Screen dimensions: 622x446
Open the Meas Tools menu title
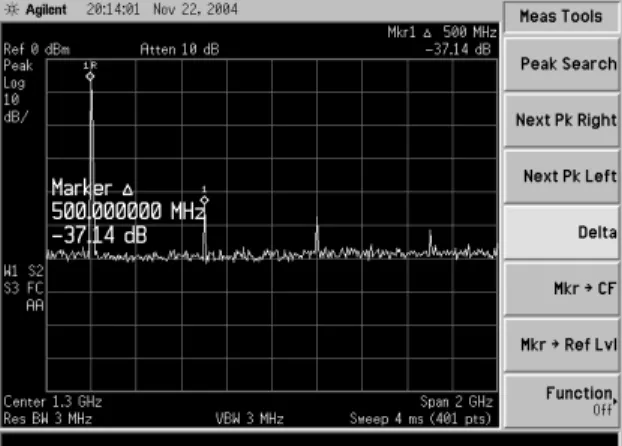pos(561,17)
